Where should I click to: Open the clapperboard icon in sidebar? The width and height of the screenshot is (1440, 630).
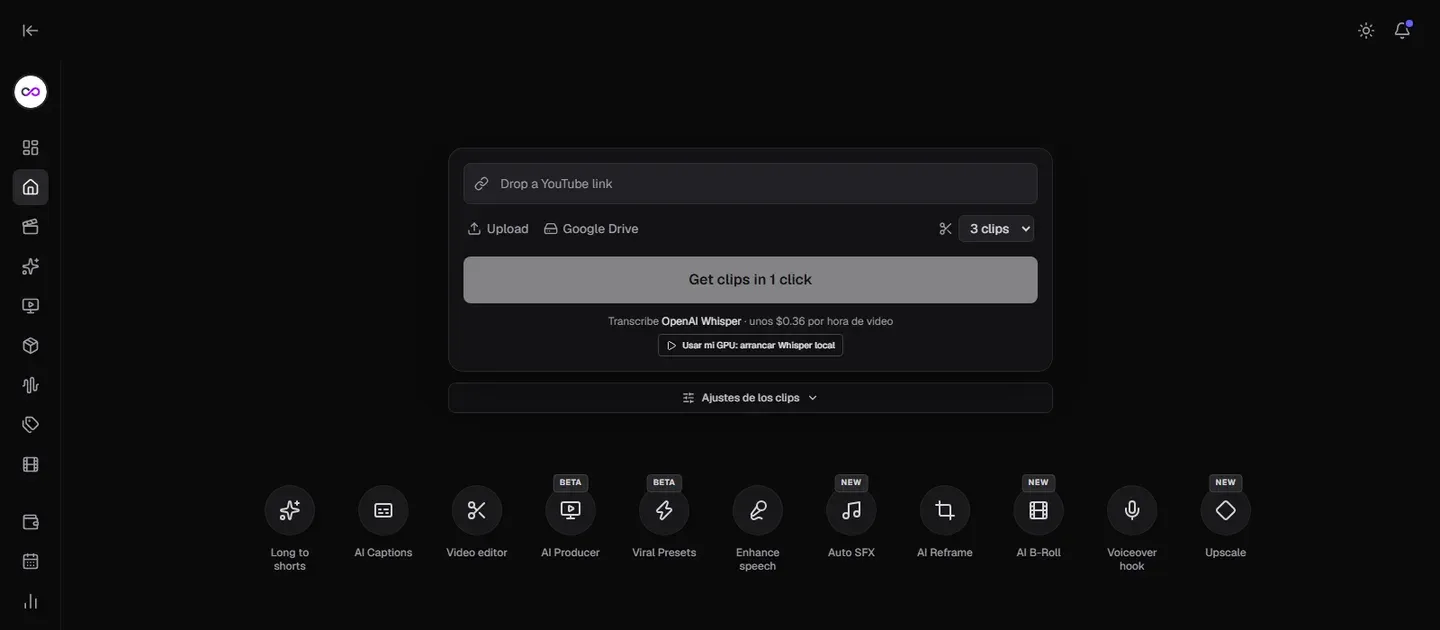pos(30,227)
